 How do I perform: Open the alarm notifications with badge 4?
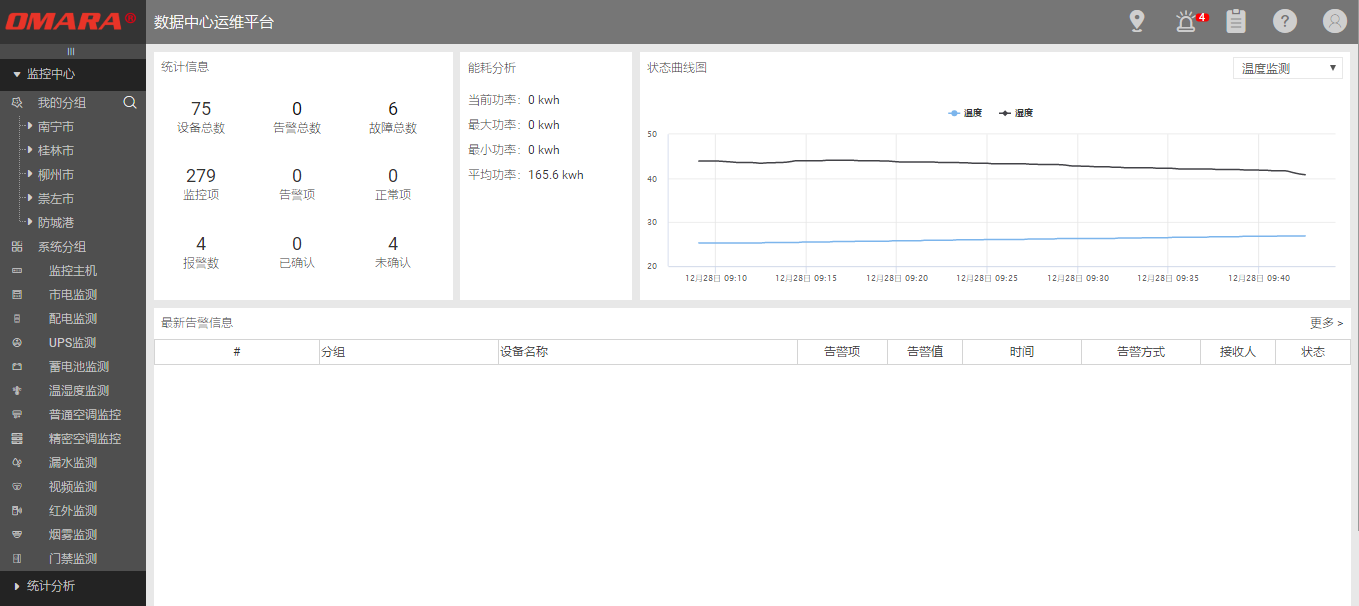1185,20
